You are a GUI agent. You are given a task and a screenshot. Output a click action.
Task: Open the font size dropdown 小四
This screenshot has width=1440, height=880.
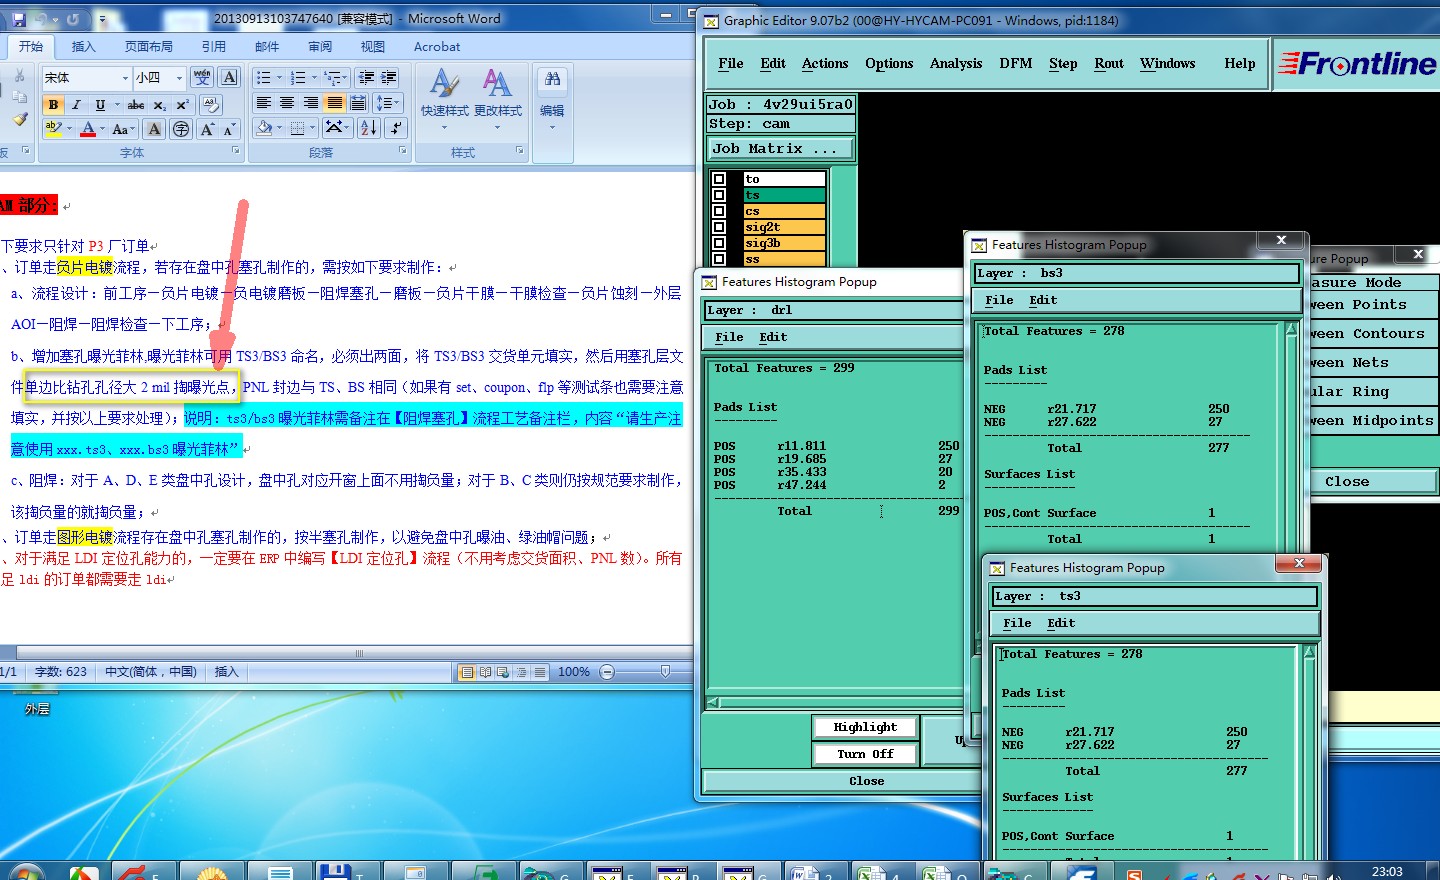coord(179,78)
